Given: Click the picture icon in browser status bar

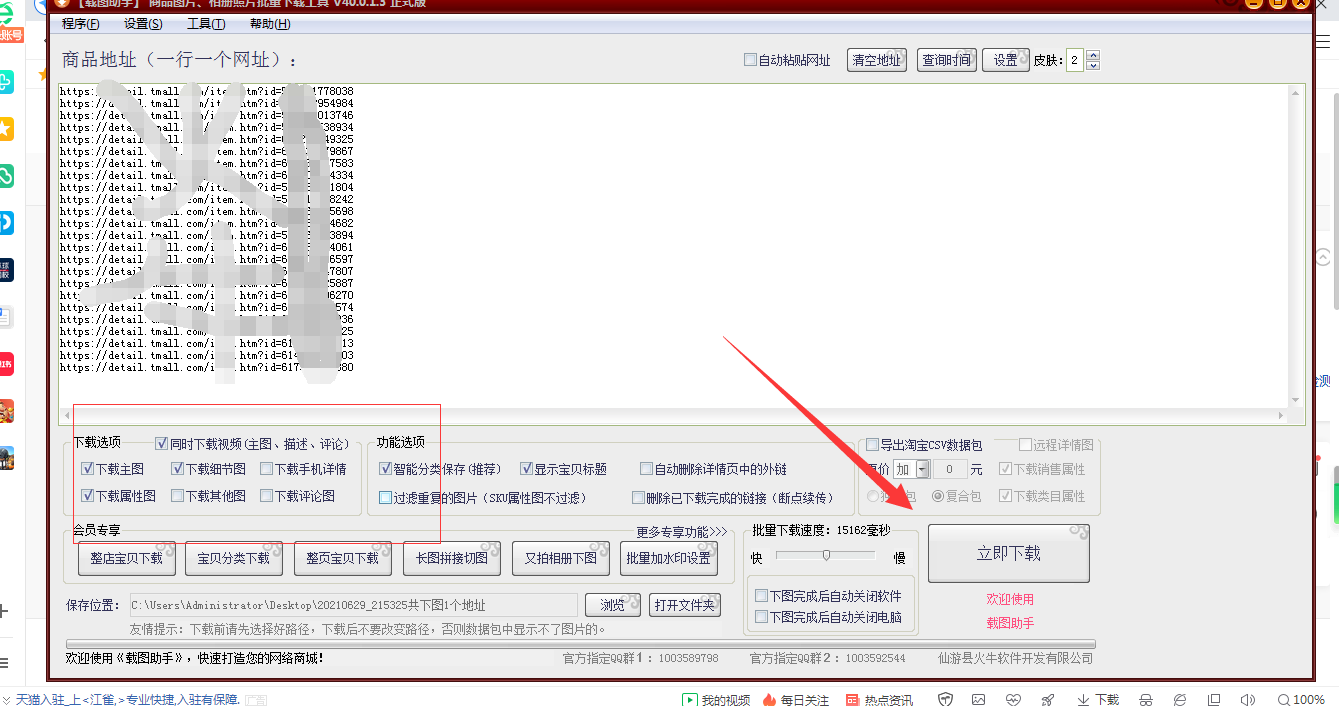Looking at the screenshot, I should click(979, 700).
